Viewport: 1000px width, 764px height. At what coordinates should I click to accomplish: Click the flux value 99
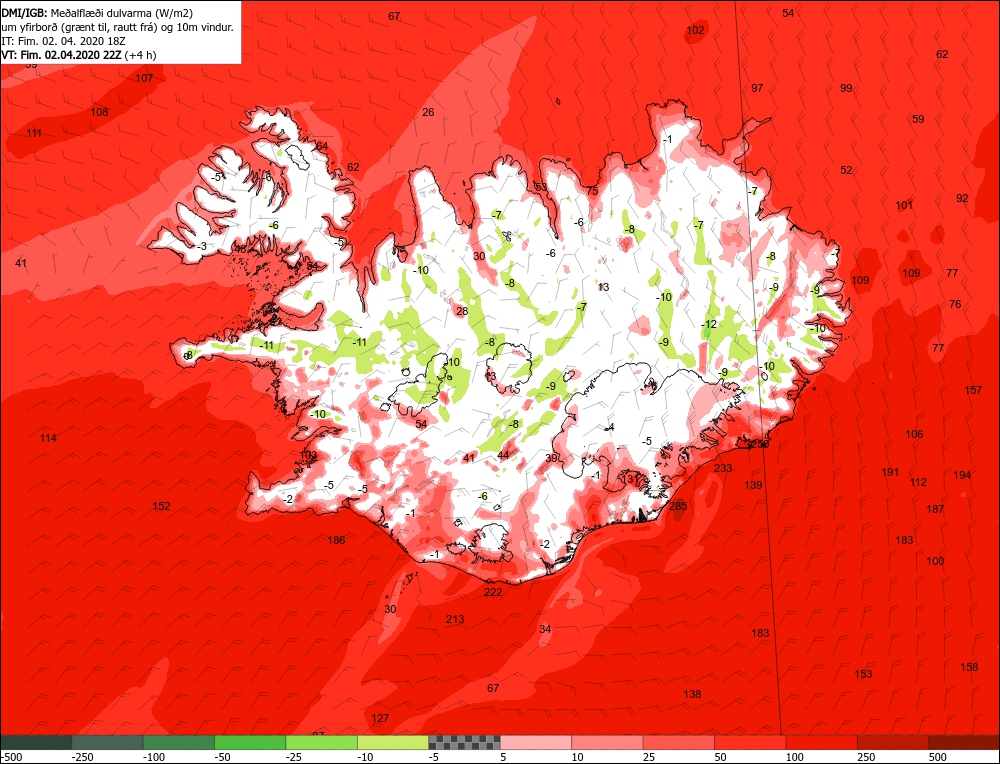click(846, 88)
